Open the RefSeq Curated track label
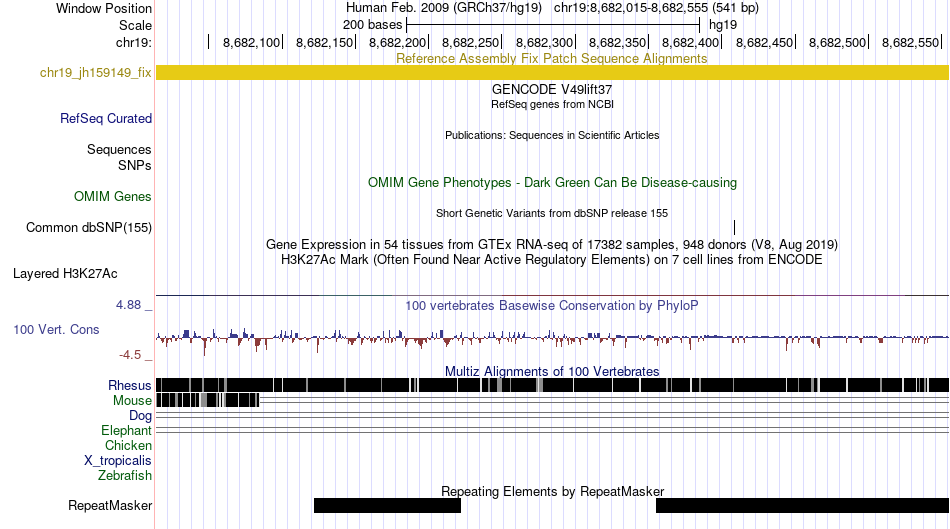This screenshot has height=529, width=950. click(105, 118)
